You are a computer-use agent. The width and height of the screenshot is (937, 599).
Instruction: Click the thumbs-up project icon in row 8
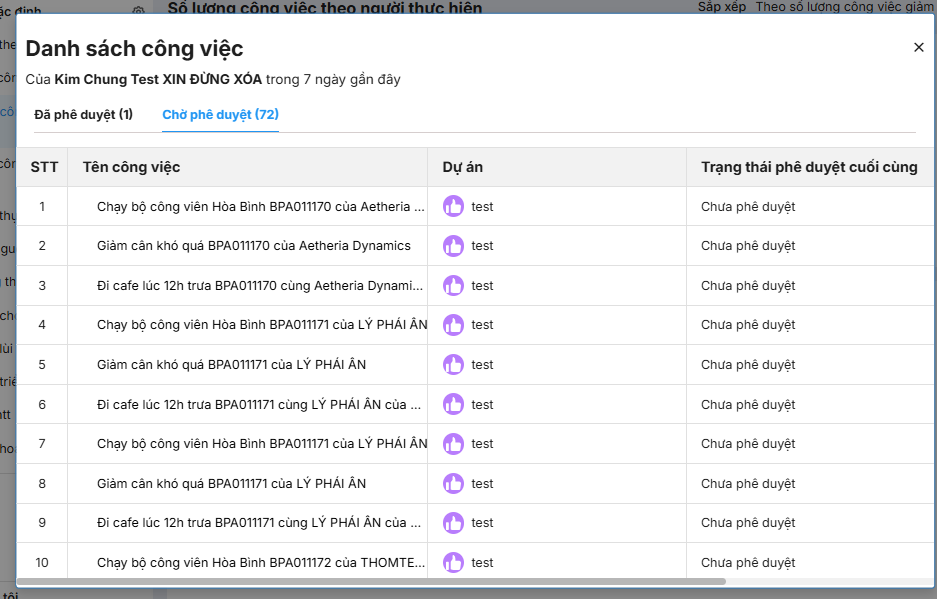click(453, 484)
